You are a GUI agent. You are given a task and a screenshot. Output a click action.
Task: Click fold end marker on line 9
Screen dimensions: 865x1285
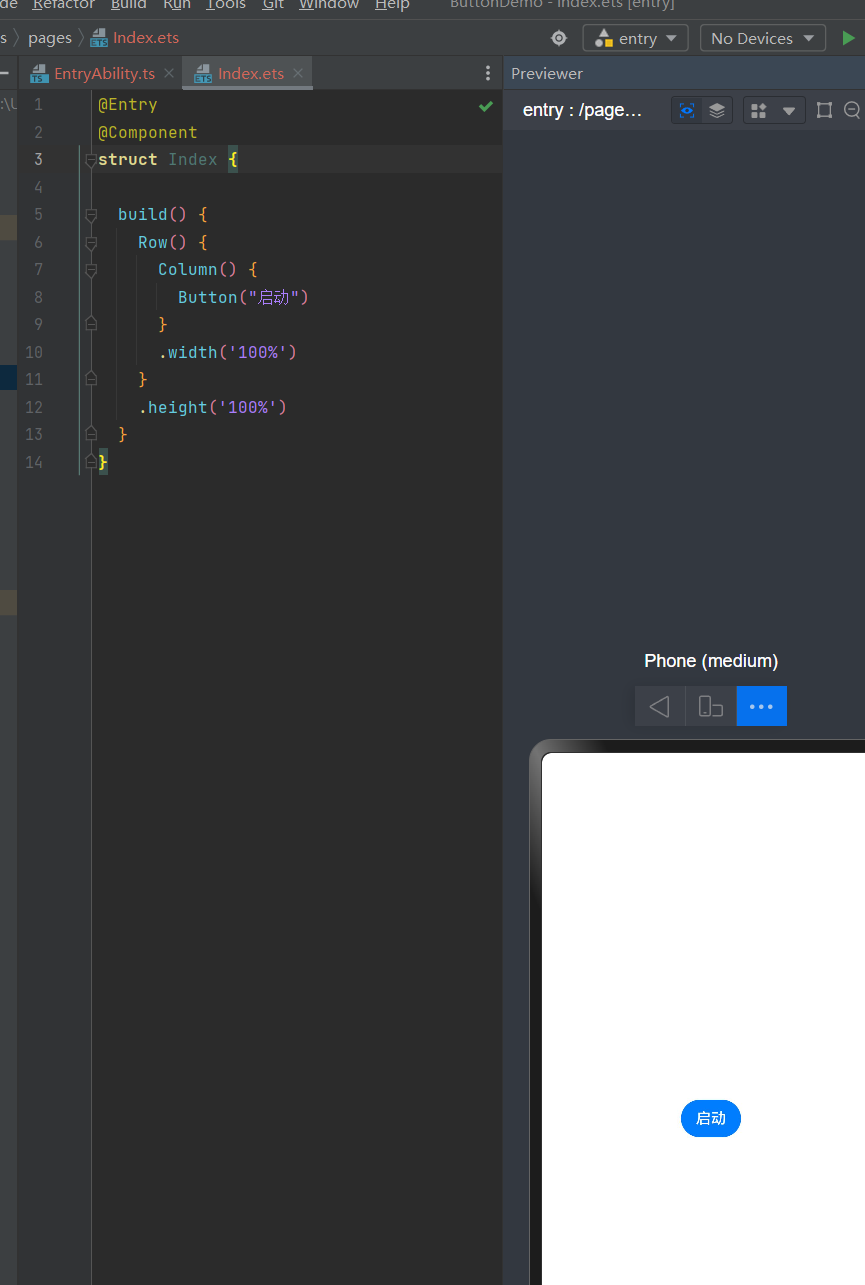(x=91, y=323)
